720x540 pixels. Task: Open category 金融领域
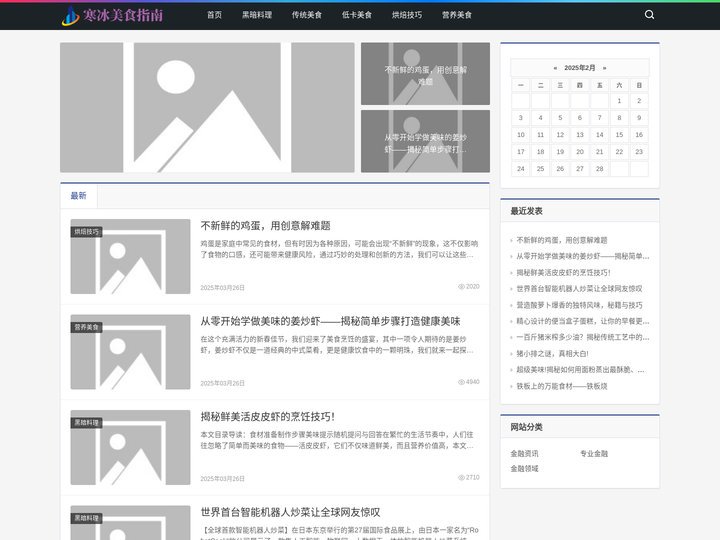click(x=524, y=469)
